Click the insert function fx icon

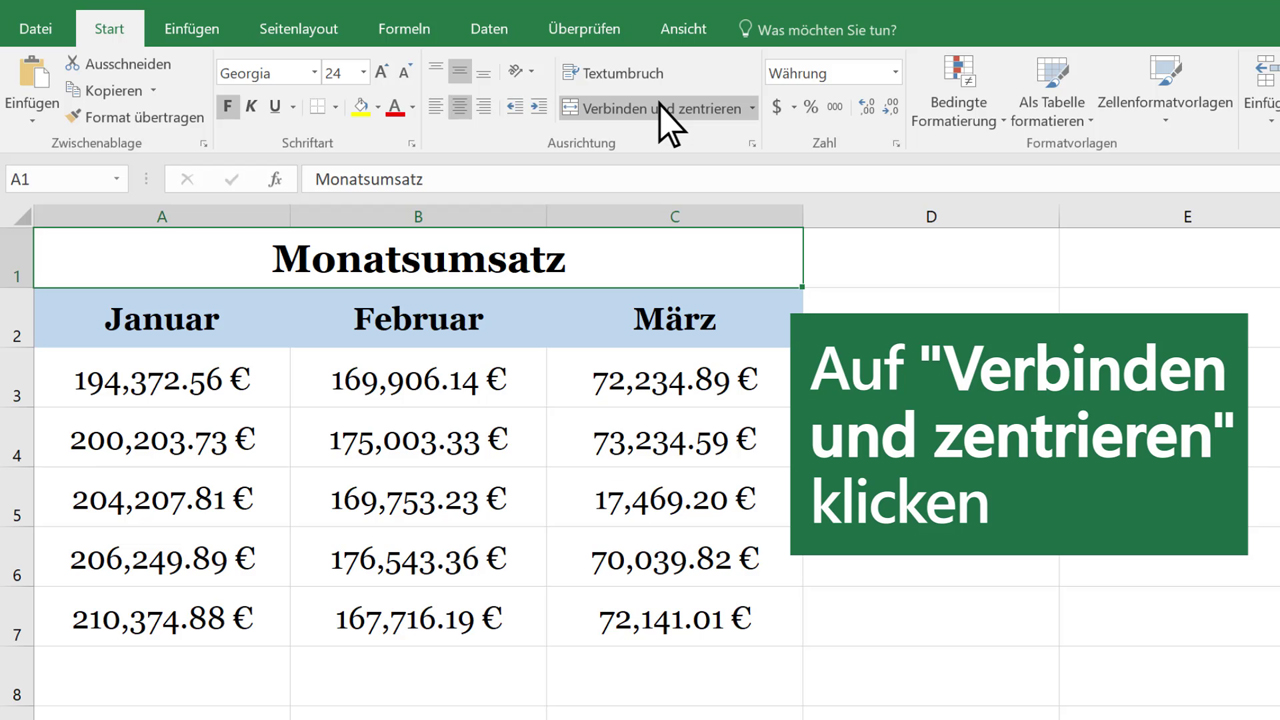coord(275,179)
